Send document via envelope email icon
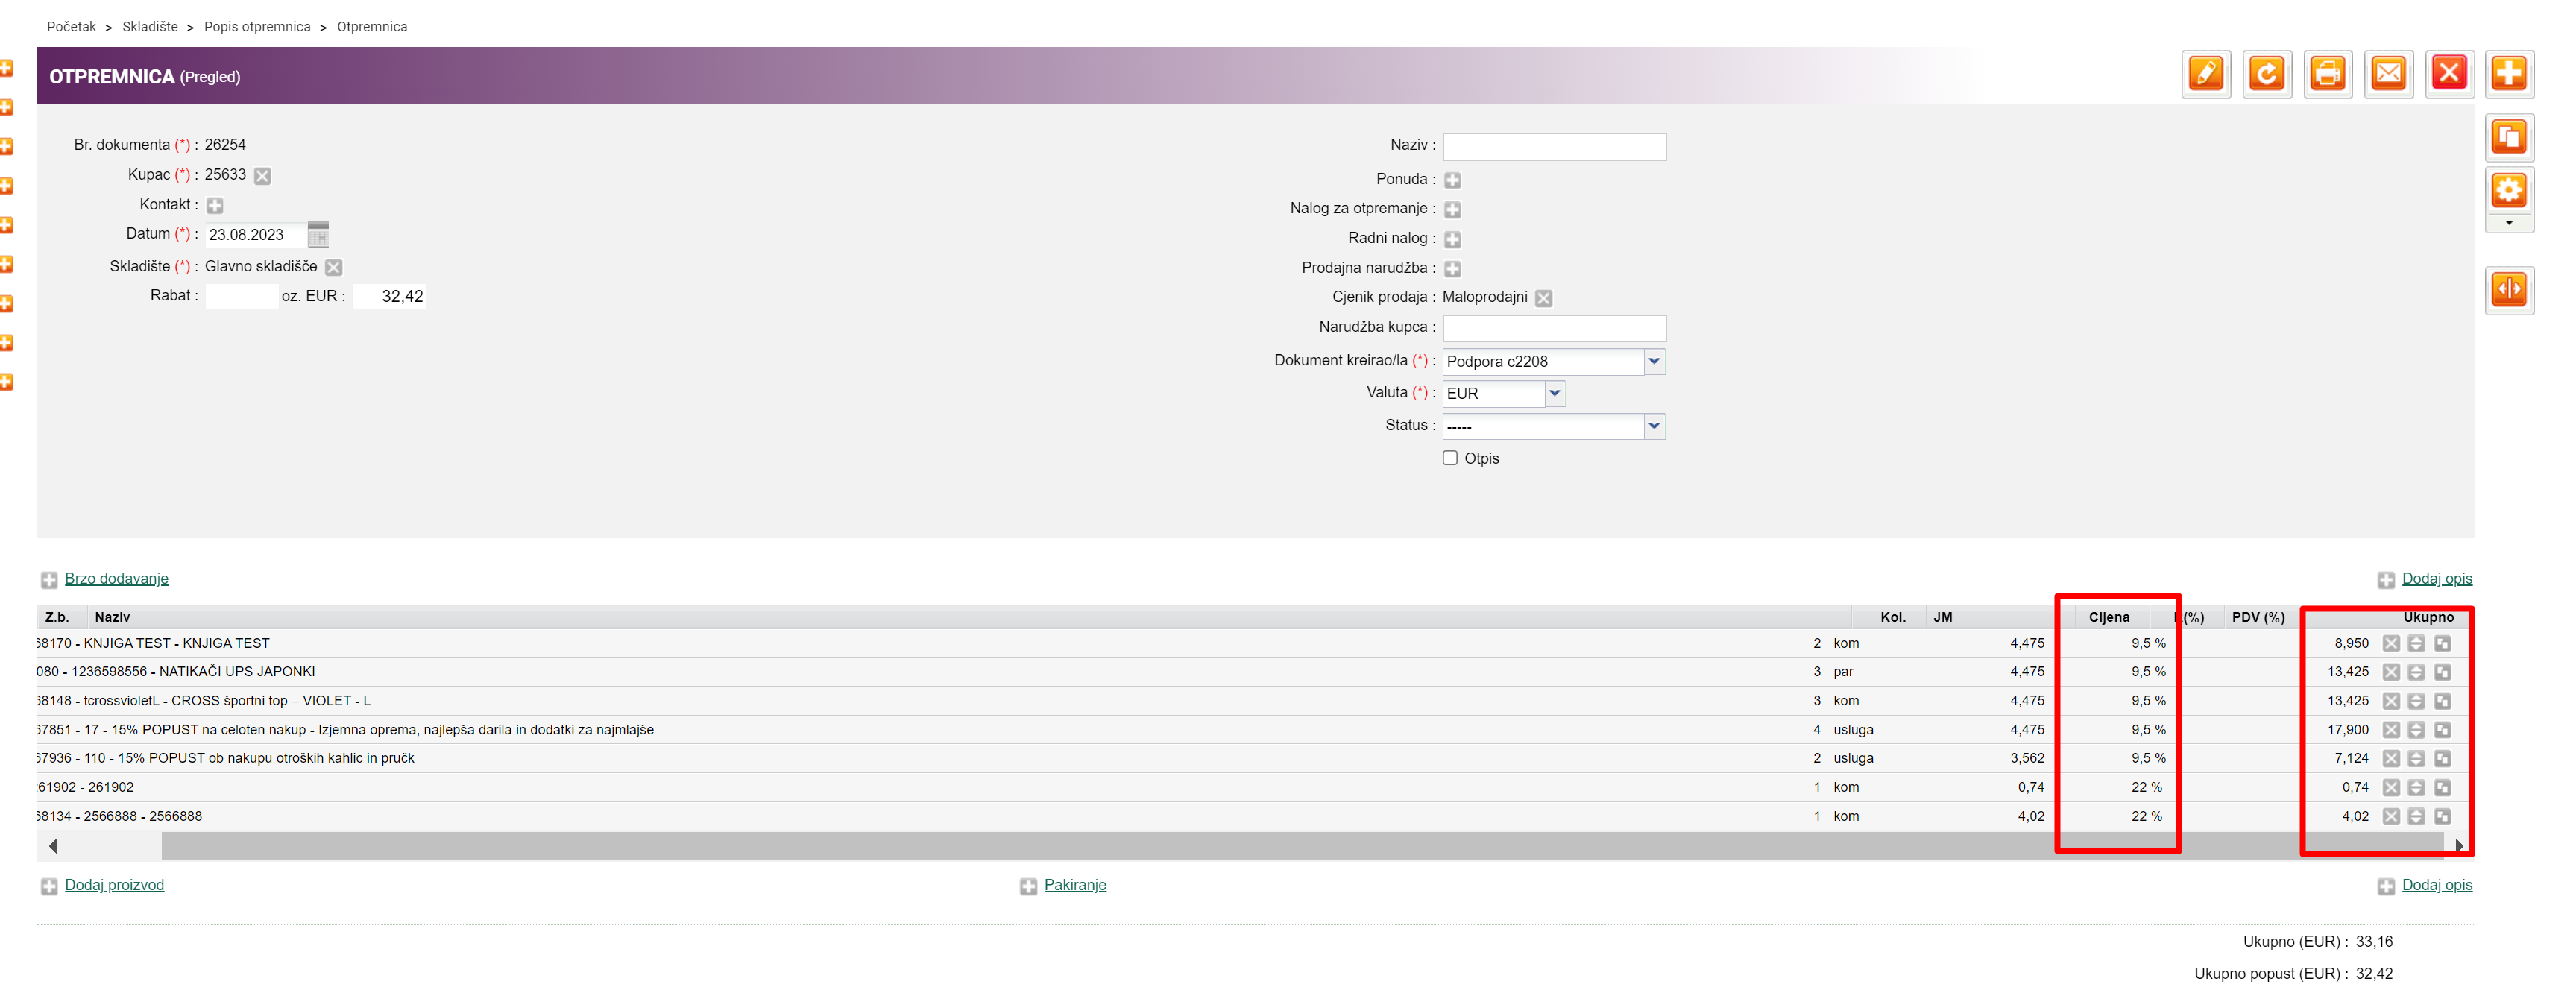 pyautogui.click(x=2388, y=74)
